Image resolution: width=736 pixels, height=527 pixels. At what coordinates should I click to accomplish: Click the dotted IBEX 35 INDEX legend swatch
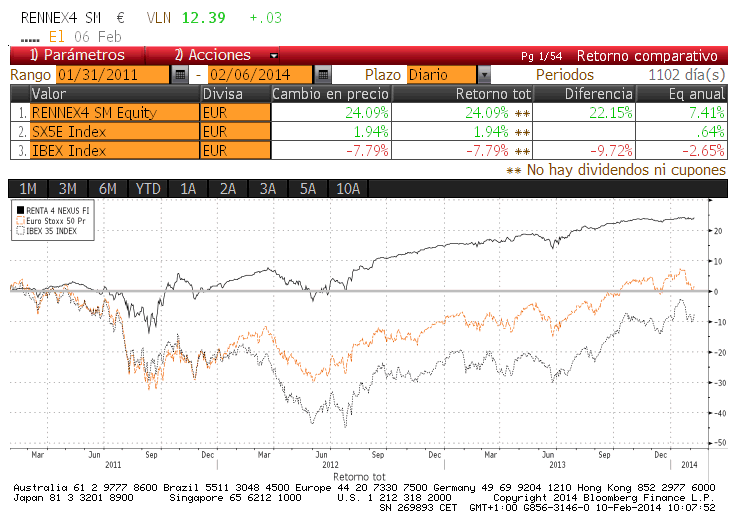(20, 231)
